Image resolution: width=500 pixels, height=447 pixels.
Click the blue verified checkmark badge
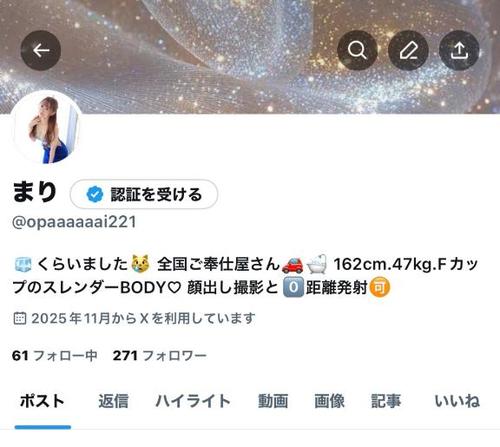95,194
